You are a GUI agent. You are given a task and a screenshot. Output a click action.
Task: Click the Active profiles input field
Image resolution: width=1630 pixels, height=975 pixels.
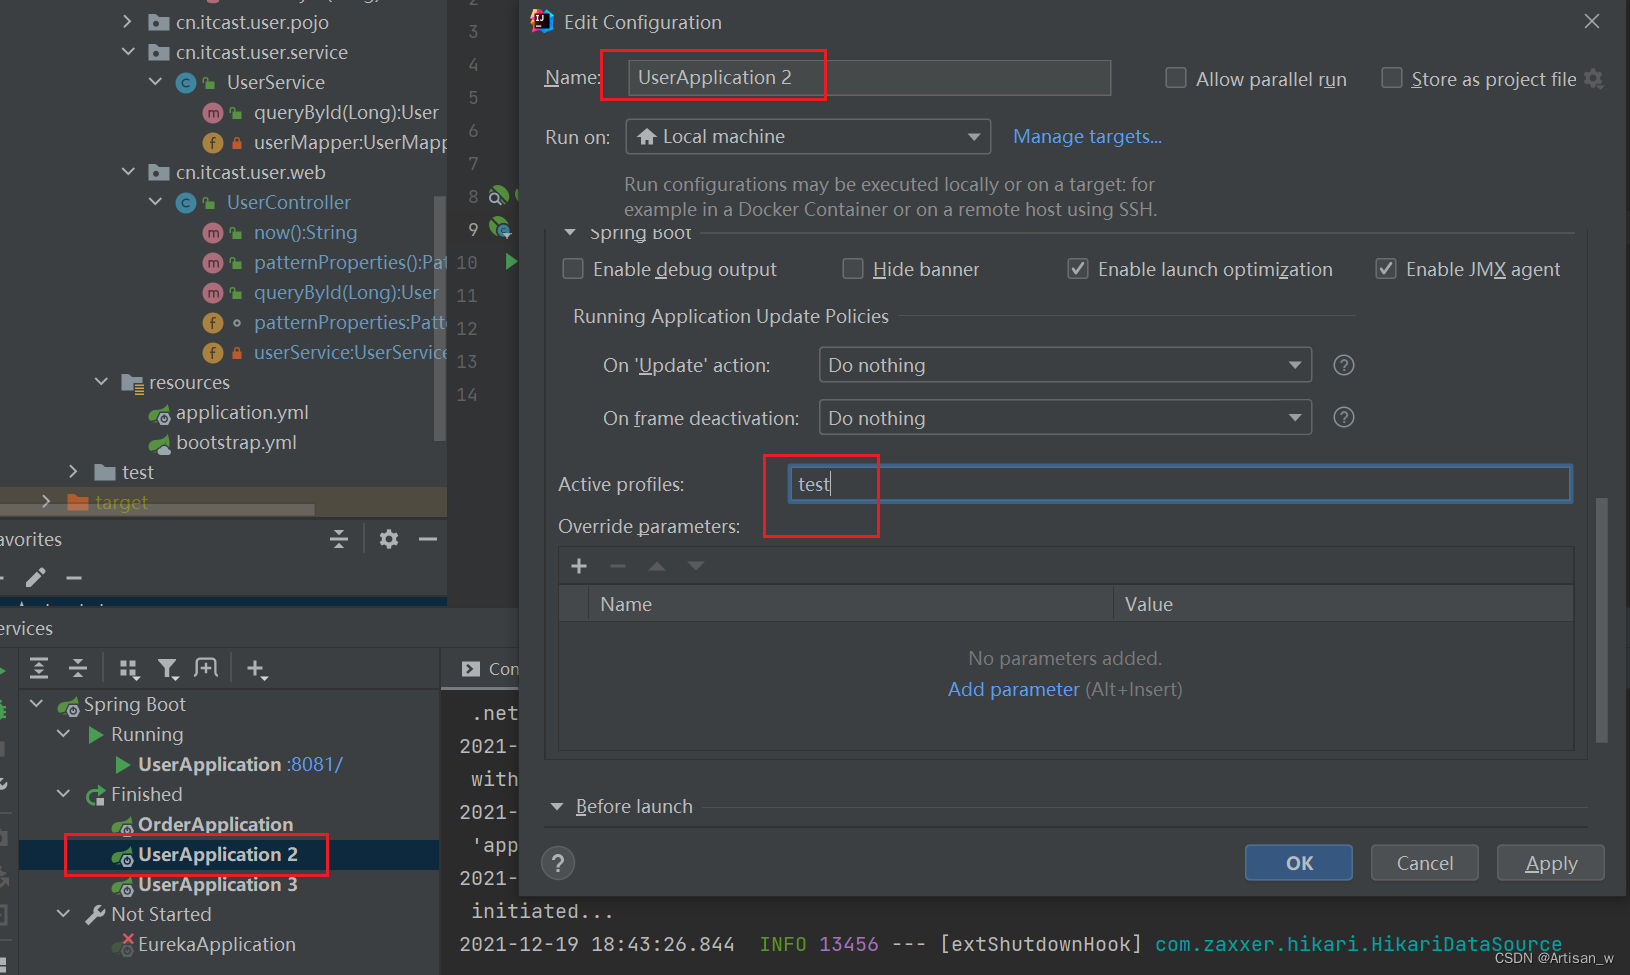point(1180,484)
